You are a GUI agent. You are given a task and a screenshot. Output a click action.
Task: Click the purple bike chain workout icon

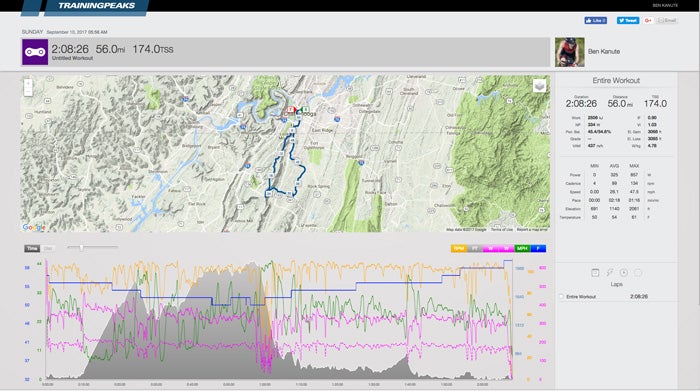coord(35,52)
